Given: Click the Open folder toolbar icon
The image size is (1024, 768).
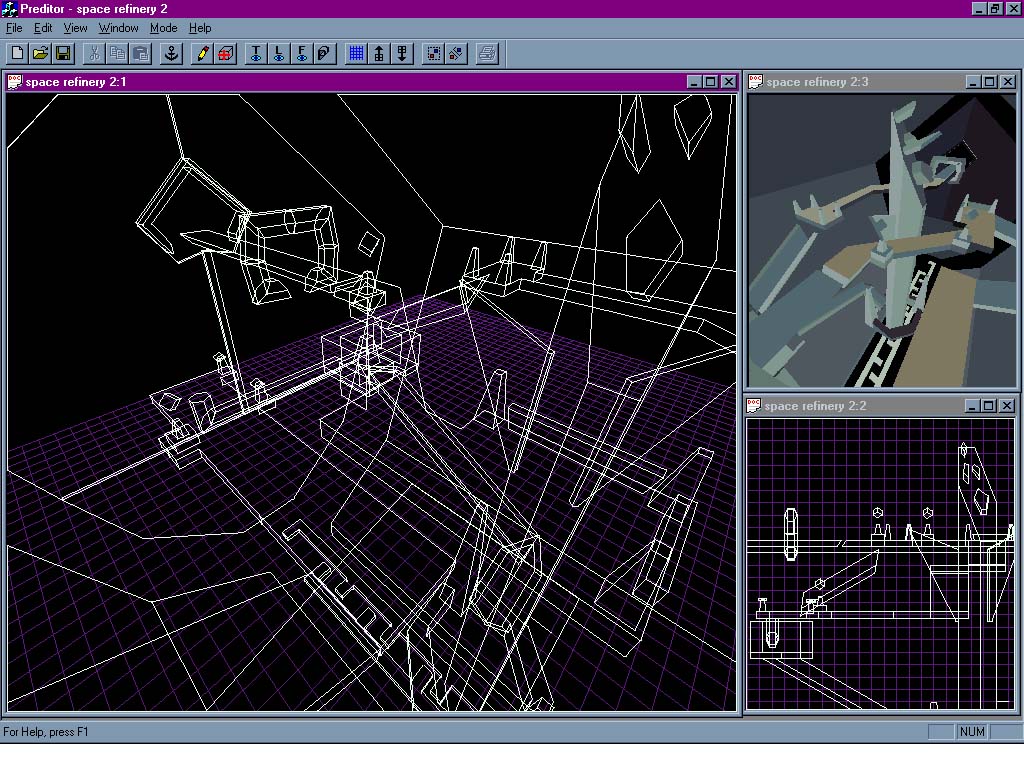Looking at the screenshot, I should click(x=40, y=53).
